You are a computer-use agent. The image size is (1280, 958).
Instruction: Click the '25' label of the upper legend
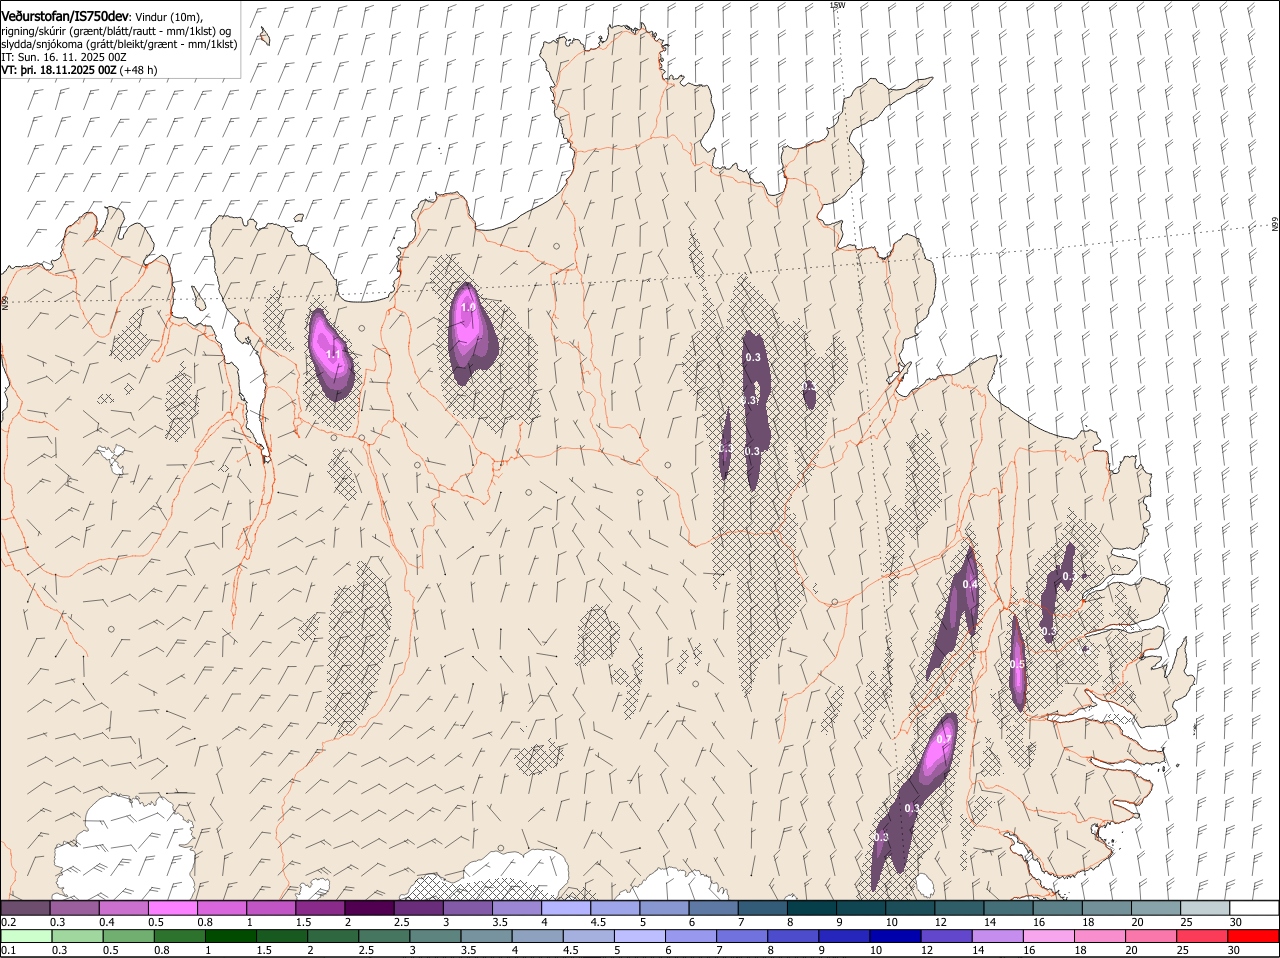click(x=1185, y=922)
